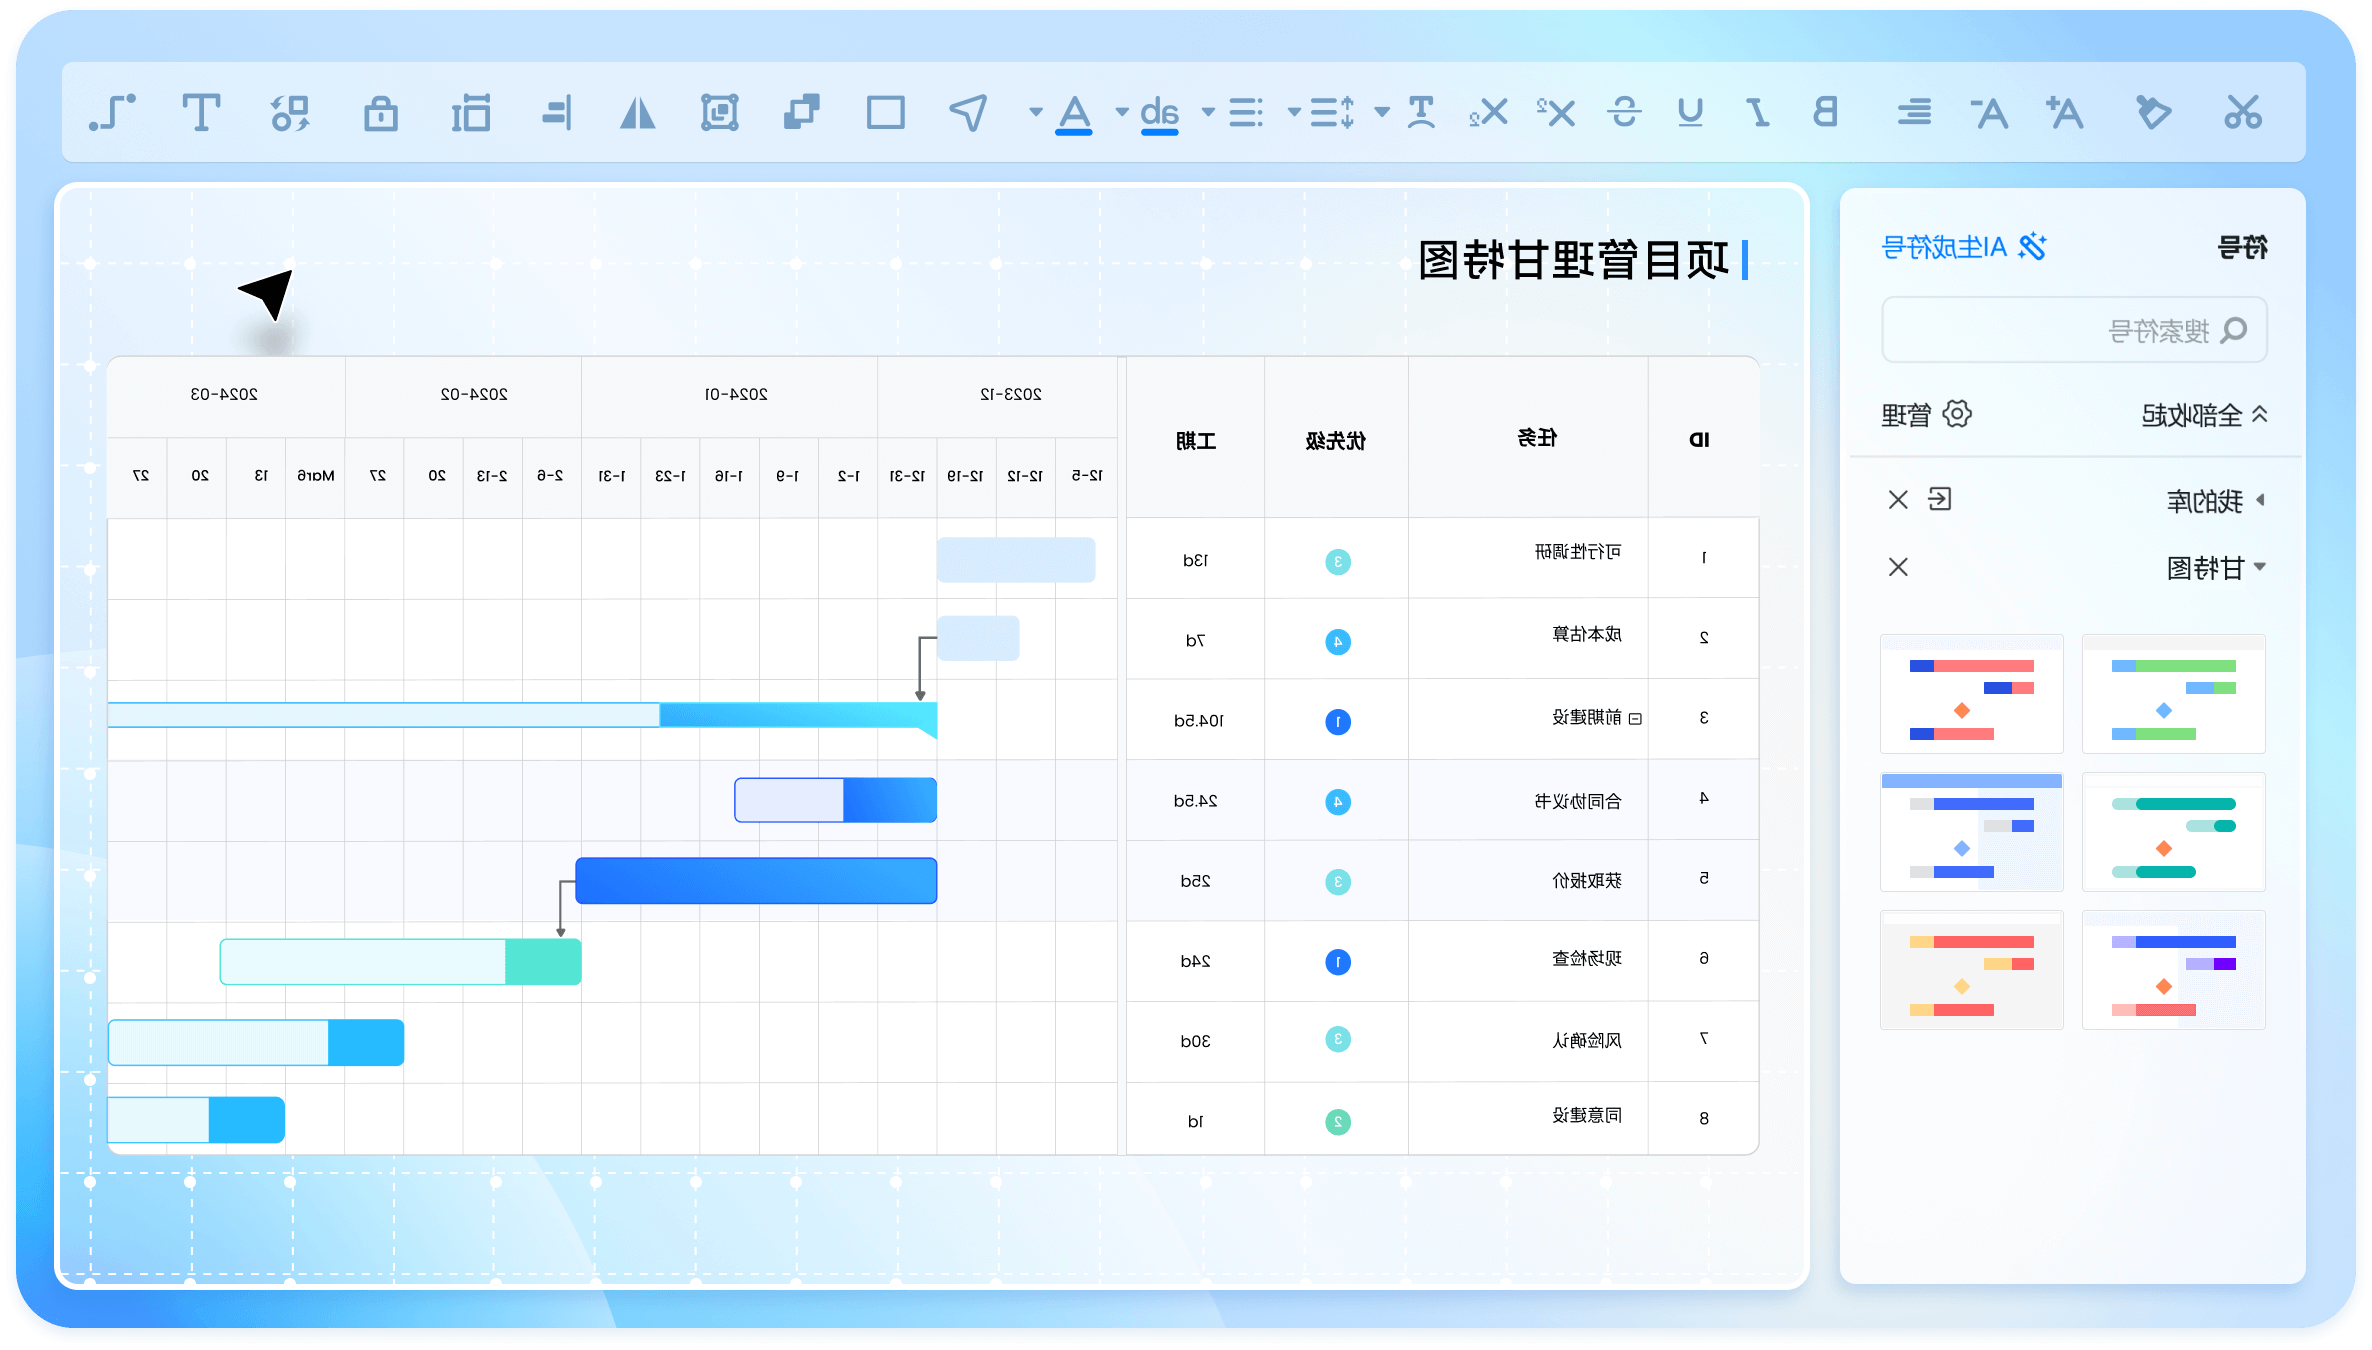Select the red and blue Gantt template thumbnail
The height and width of the screenshot is (1350, 2372).
(1971, 693)
